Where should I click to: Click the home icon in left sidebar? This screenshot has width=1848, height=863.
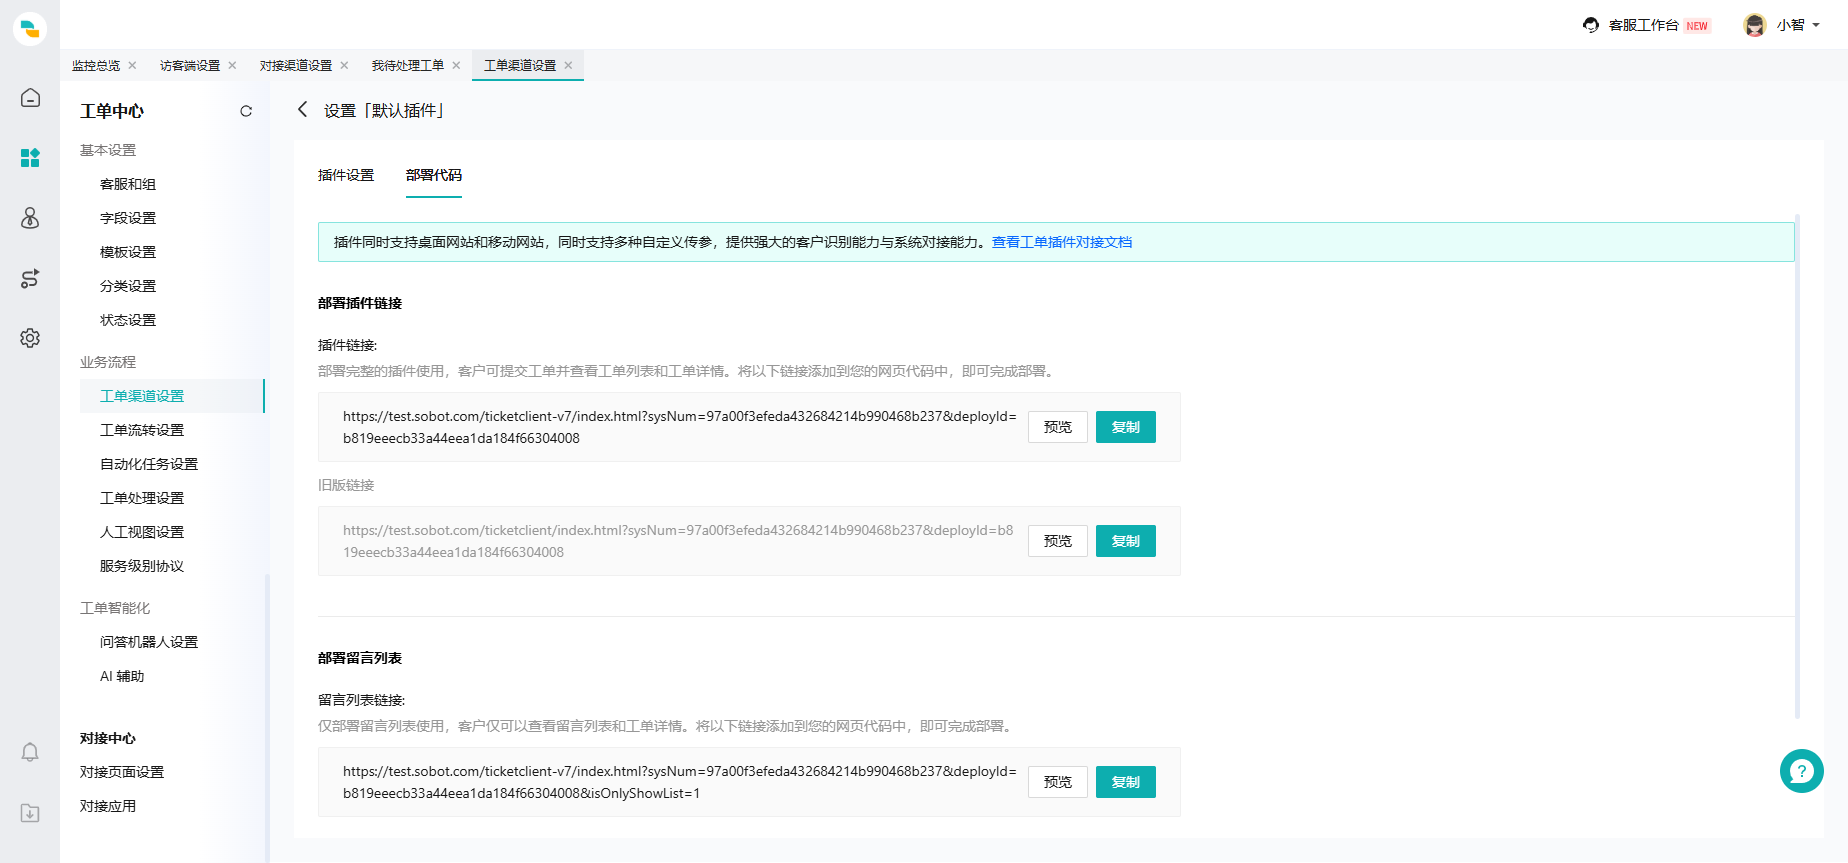pos(30,98)
